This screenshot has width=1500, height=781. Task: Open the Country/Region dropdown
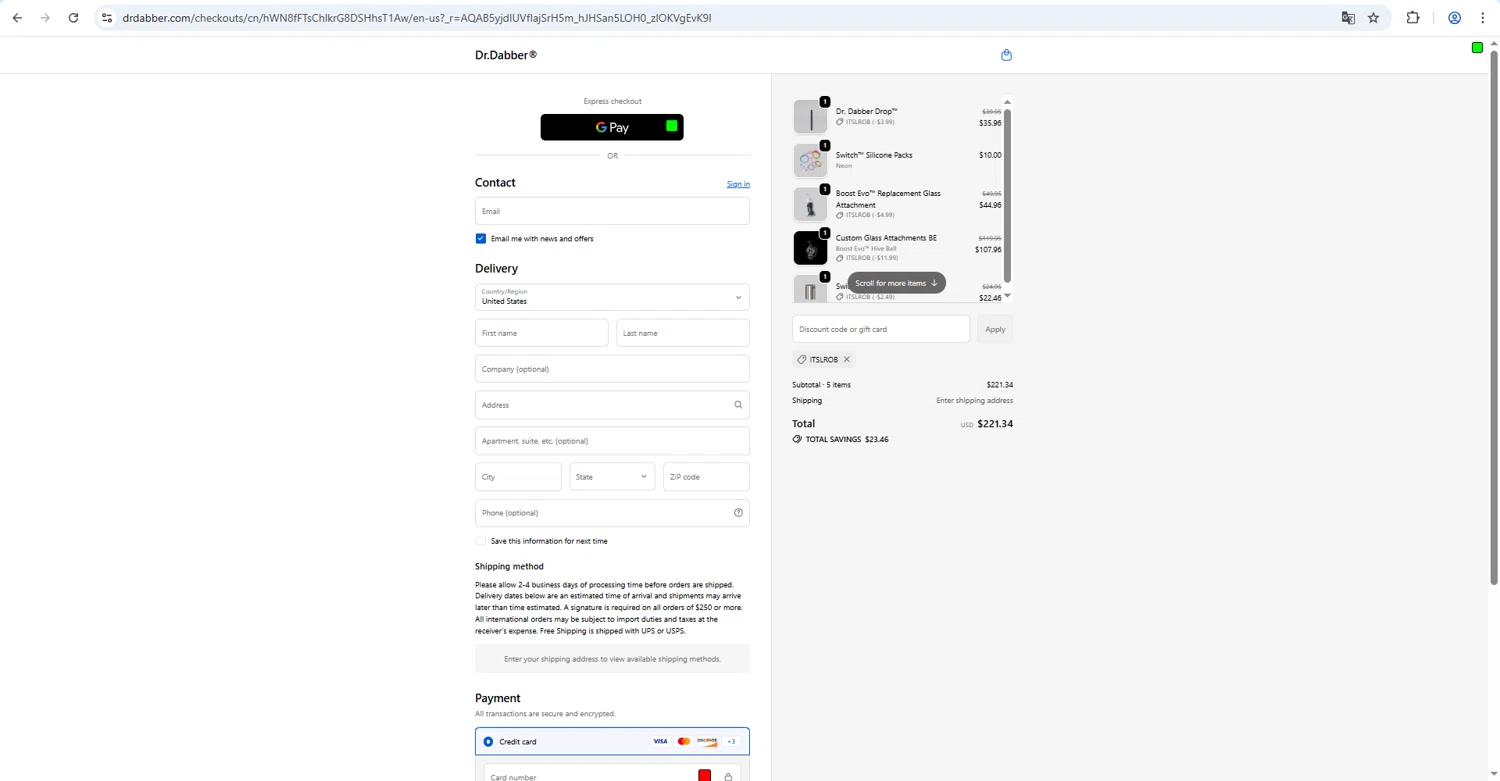[612, 297]
